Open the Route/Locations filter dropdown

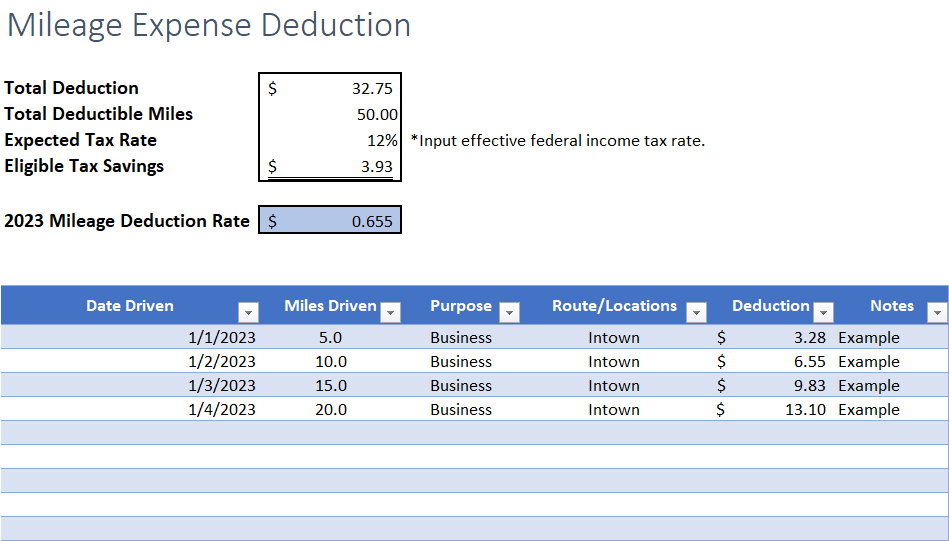pyautogui.click(x=697, y=312)
